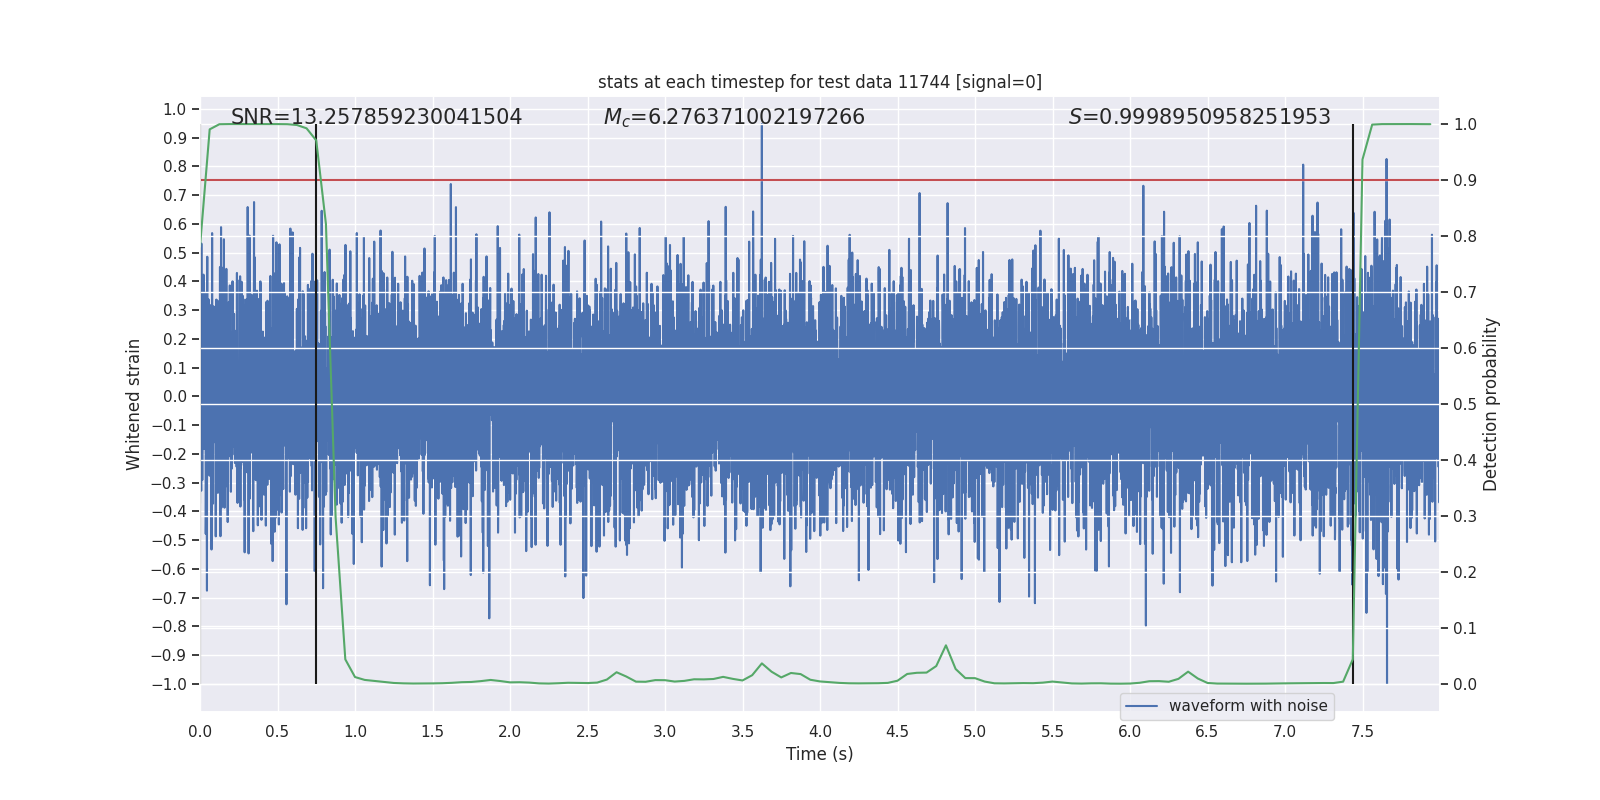This screenshot has height=800, width=1600.
Task: Click the 'Detection probability' right axis label
Action: [1491, 404]
